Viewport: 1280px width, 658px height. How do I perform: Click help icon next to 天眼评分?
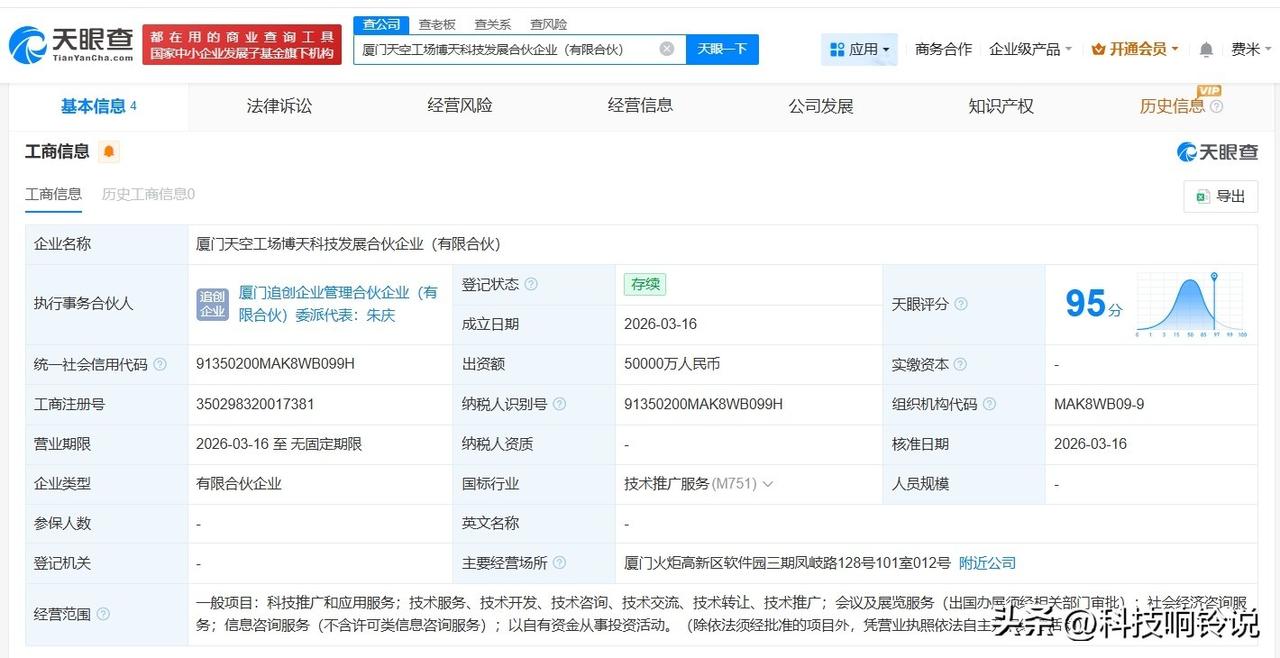(961, 304)
